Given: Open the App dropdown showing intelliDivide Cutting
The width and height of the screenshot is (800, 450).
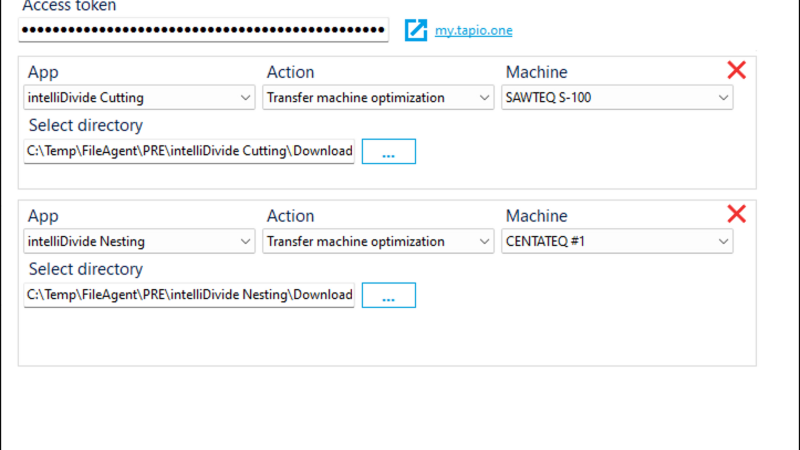Looking at the screenshot, I should point(139,97).
